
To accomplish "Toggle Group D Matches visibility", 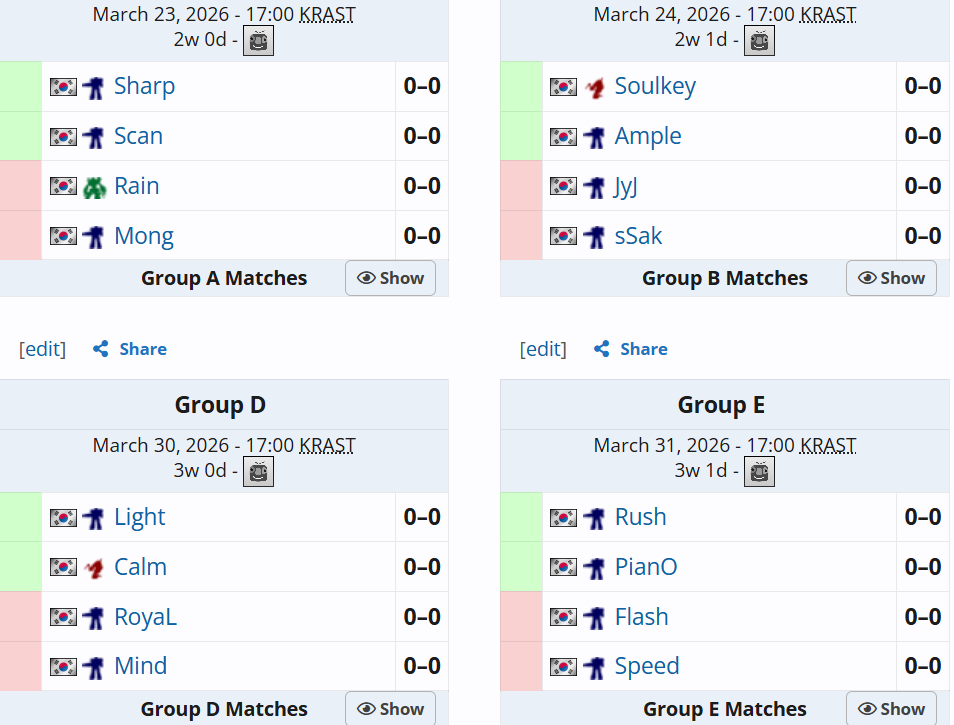I will point(391,708).
